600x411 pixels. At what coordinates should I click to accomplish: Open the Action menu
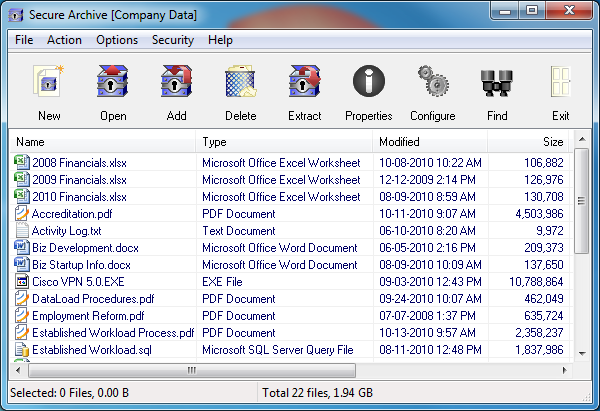click(x=64, y=40)
